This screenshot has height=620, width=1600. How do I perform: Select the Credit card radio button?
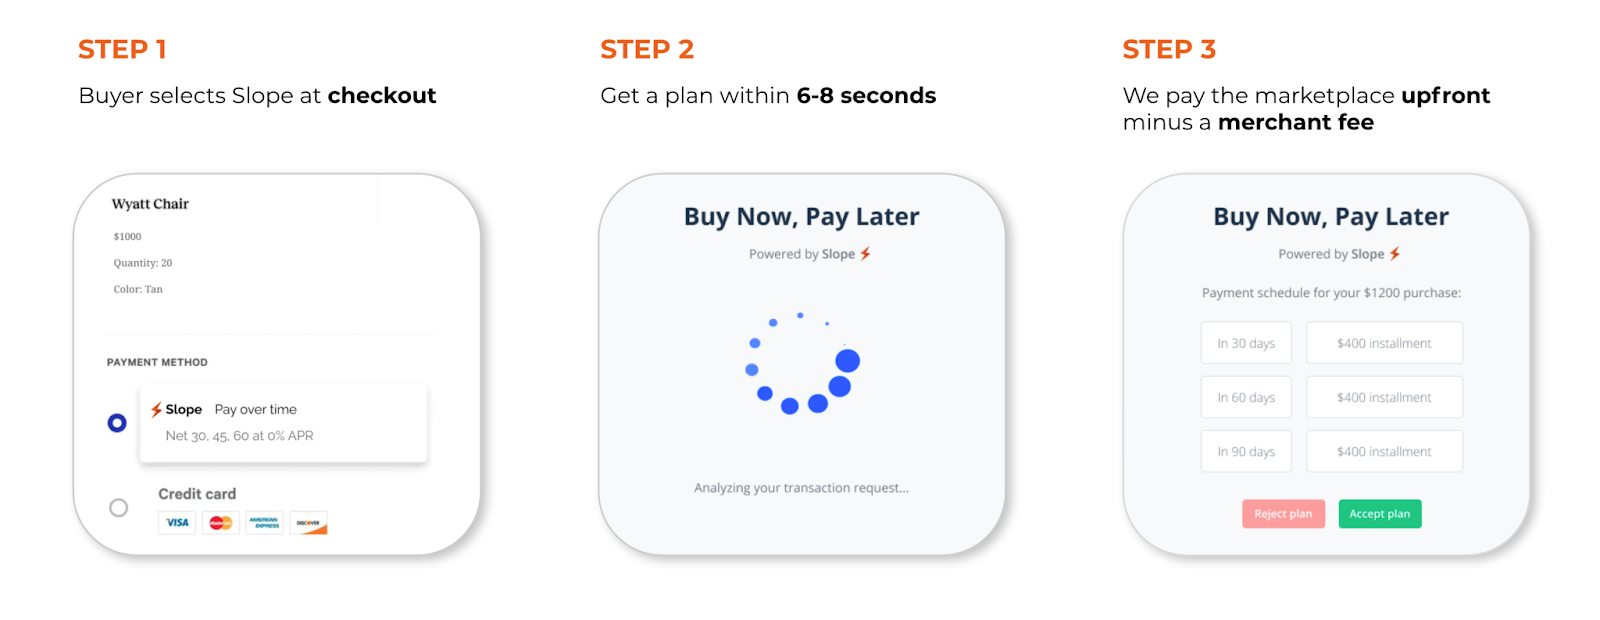[118, 508]
